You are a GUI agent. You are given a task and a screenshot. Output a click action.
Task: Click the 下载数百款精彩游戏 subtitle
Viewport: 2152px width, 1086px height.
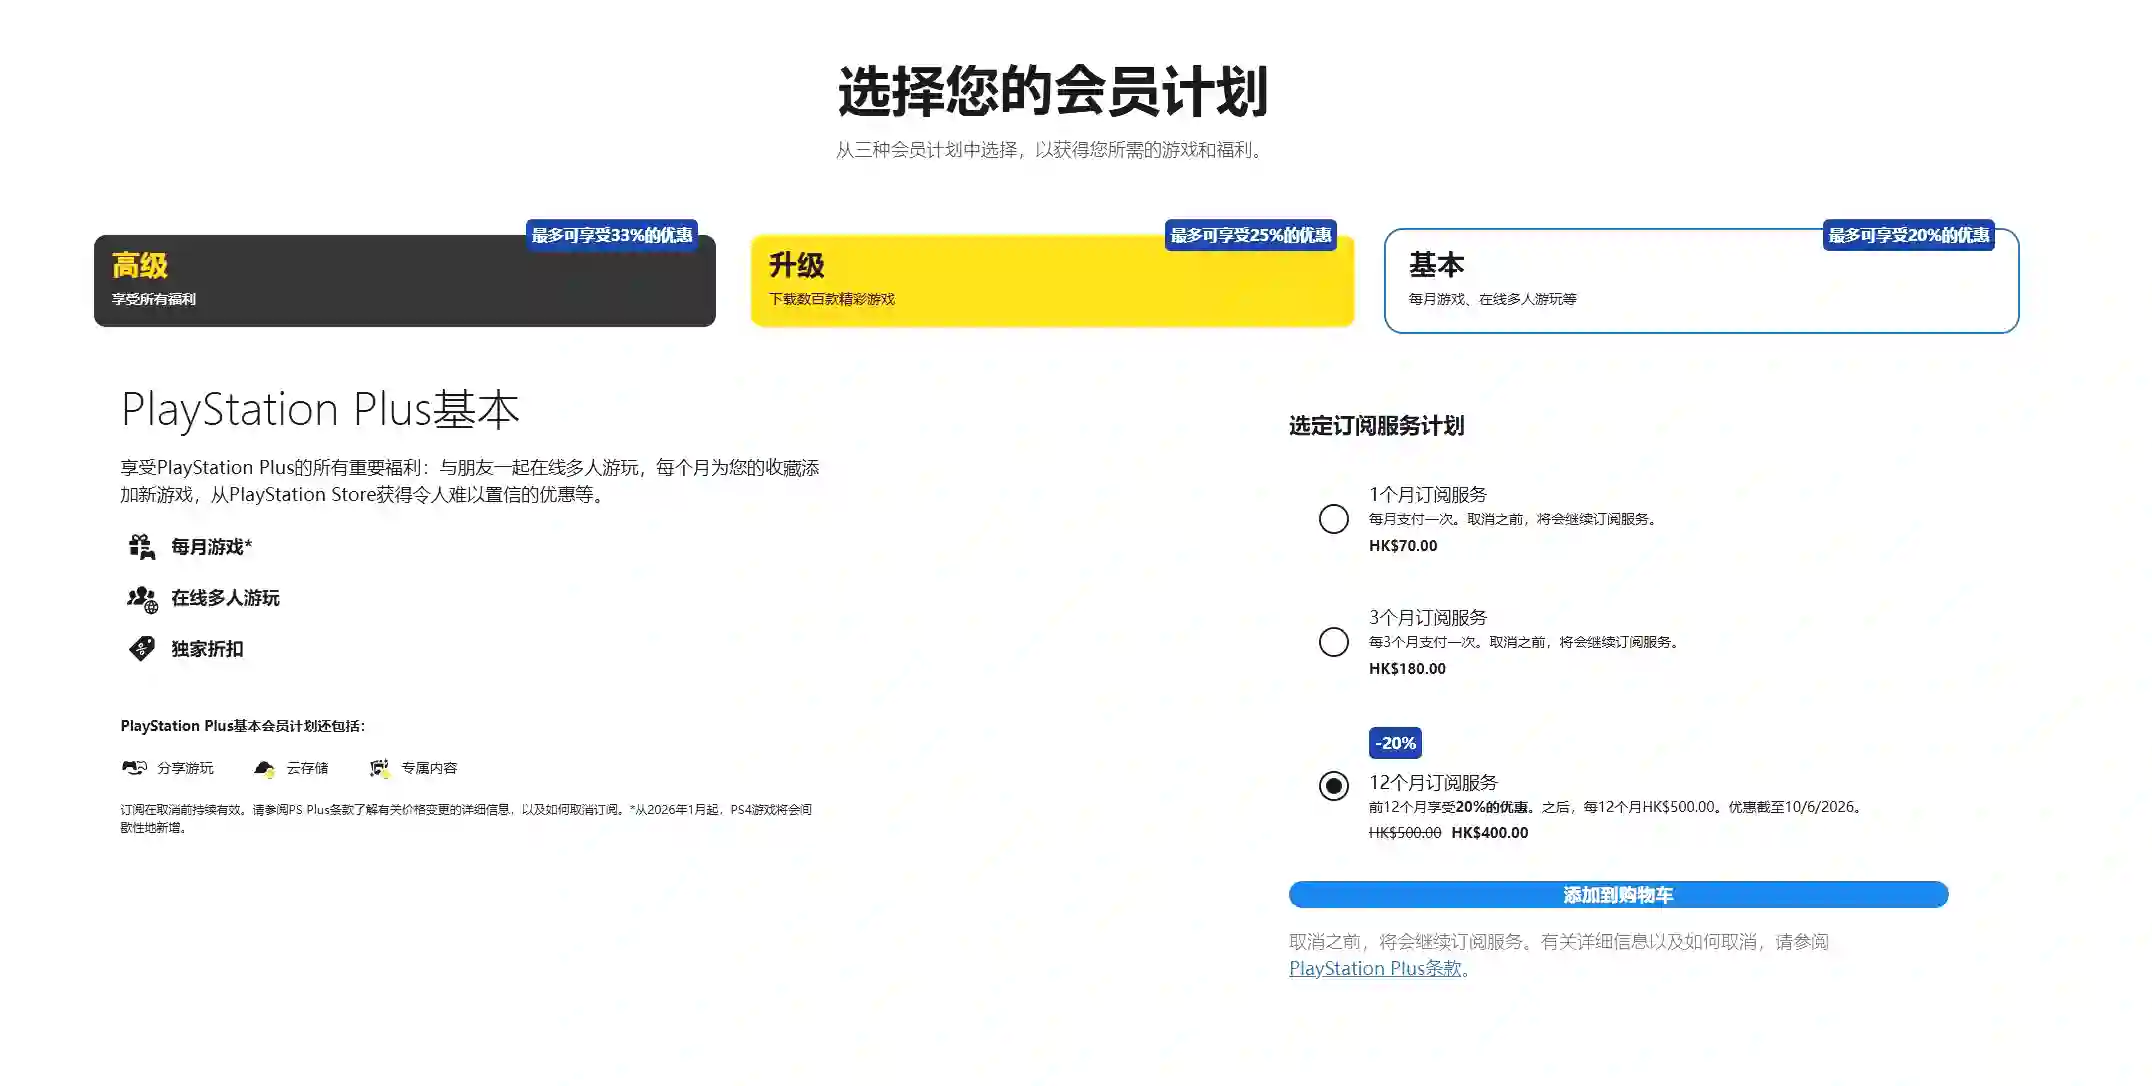pyautogui.click(x=832, y=299)
